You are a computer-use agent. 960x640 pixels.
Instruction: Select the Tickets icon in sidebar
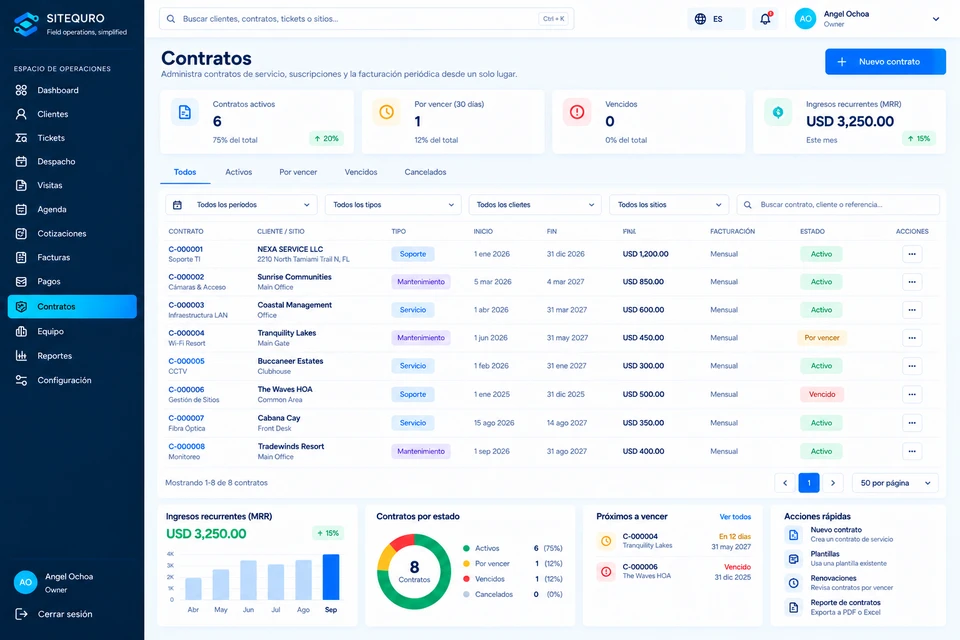point(21,138)
